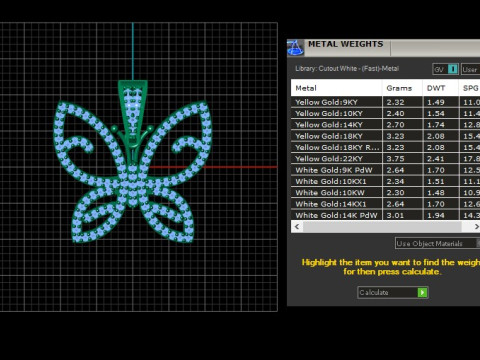Click the 2.70 grams value
The image size is (480, 360).
[395, 125]
